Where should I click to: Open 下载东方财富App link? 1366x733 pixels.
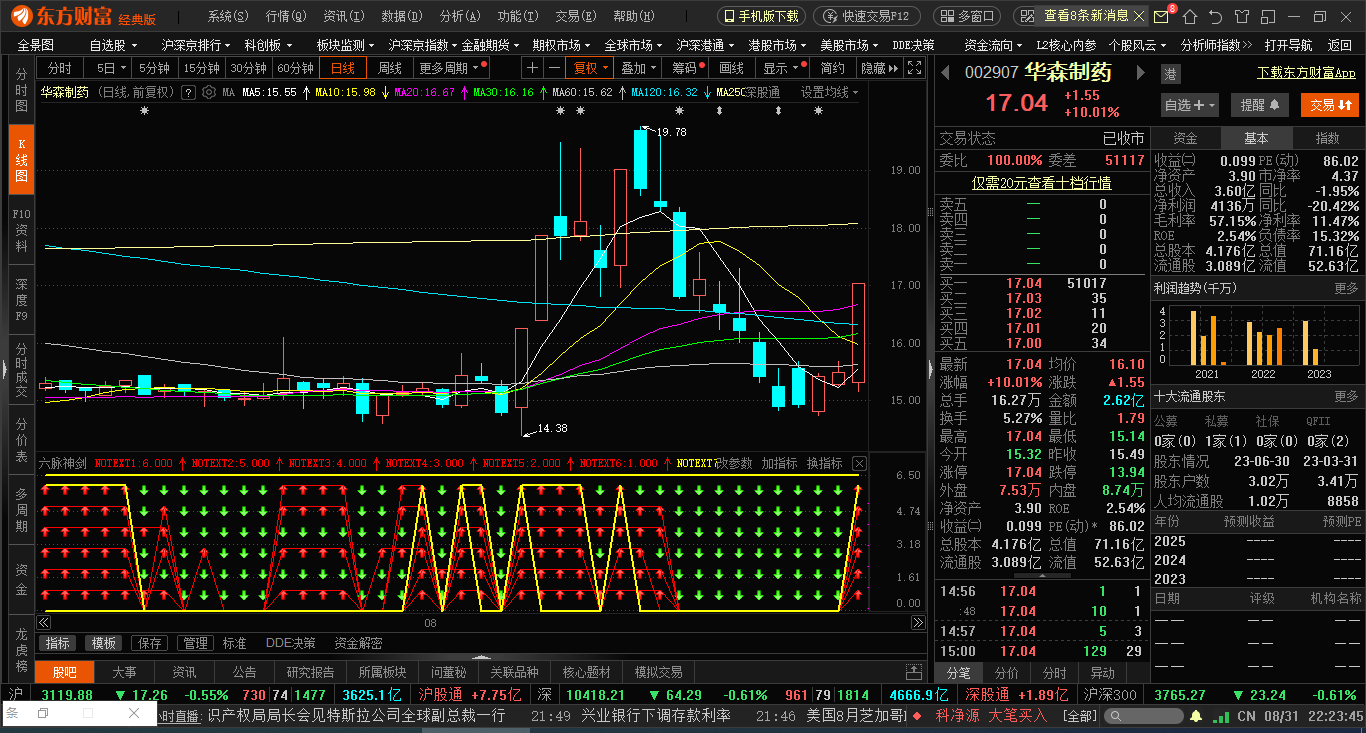coord(1306,73)
